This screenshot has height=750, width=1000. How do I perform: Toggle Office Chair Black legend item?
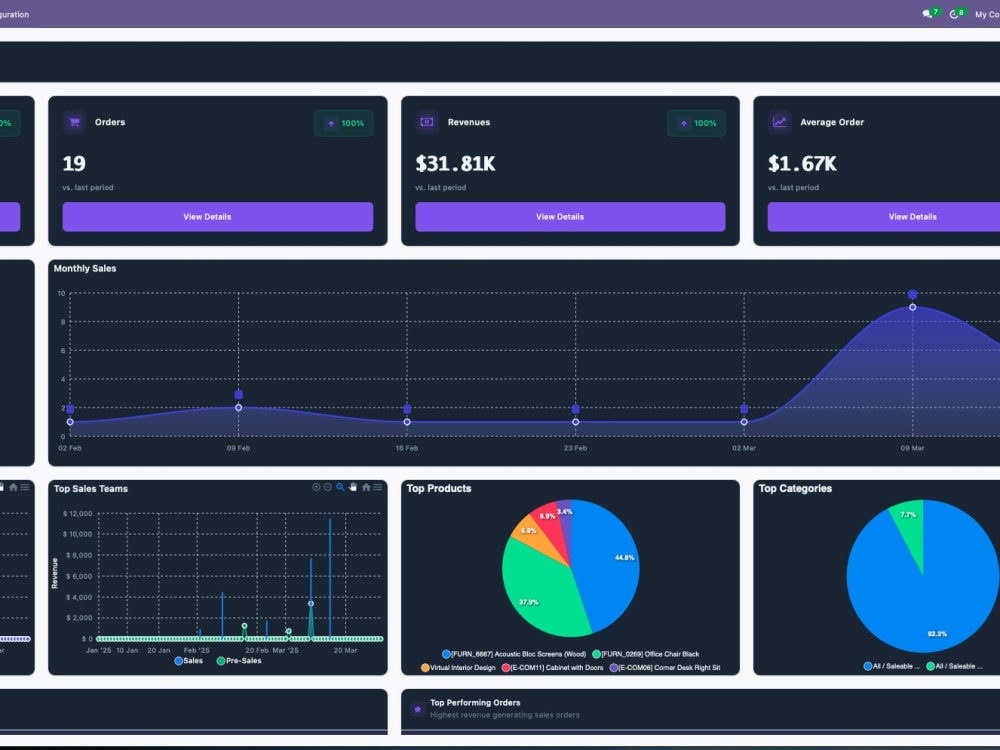tap(645, 654)
